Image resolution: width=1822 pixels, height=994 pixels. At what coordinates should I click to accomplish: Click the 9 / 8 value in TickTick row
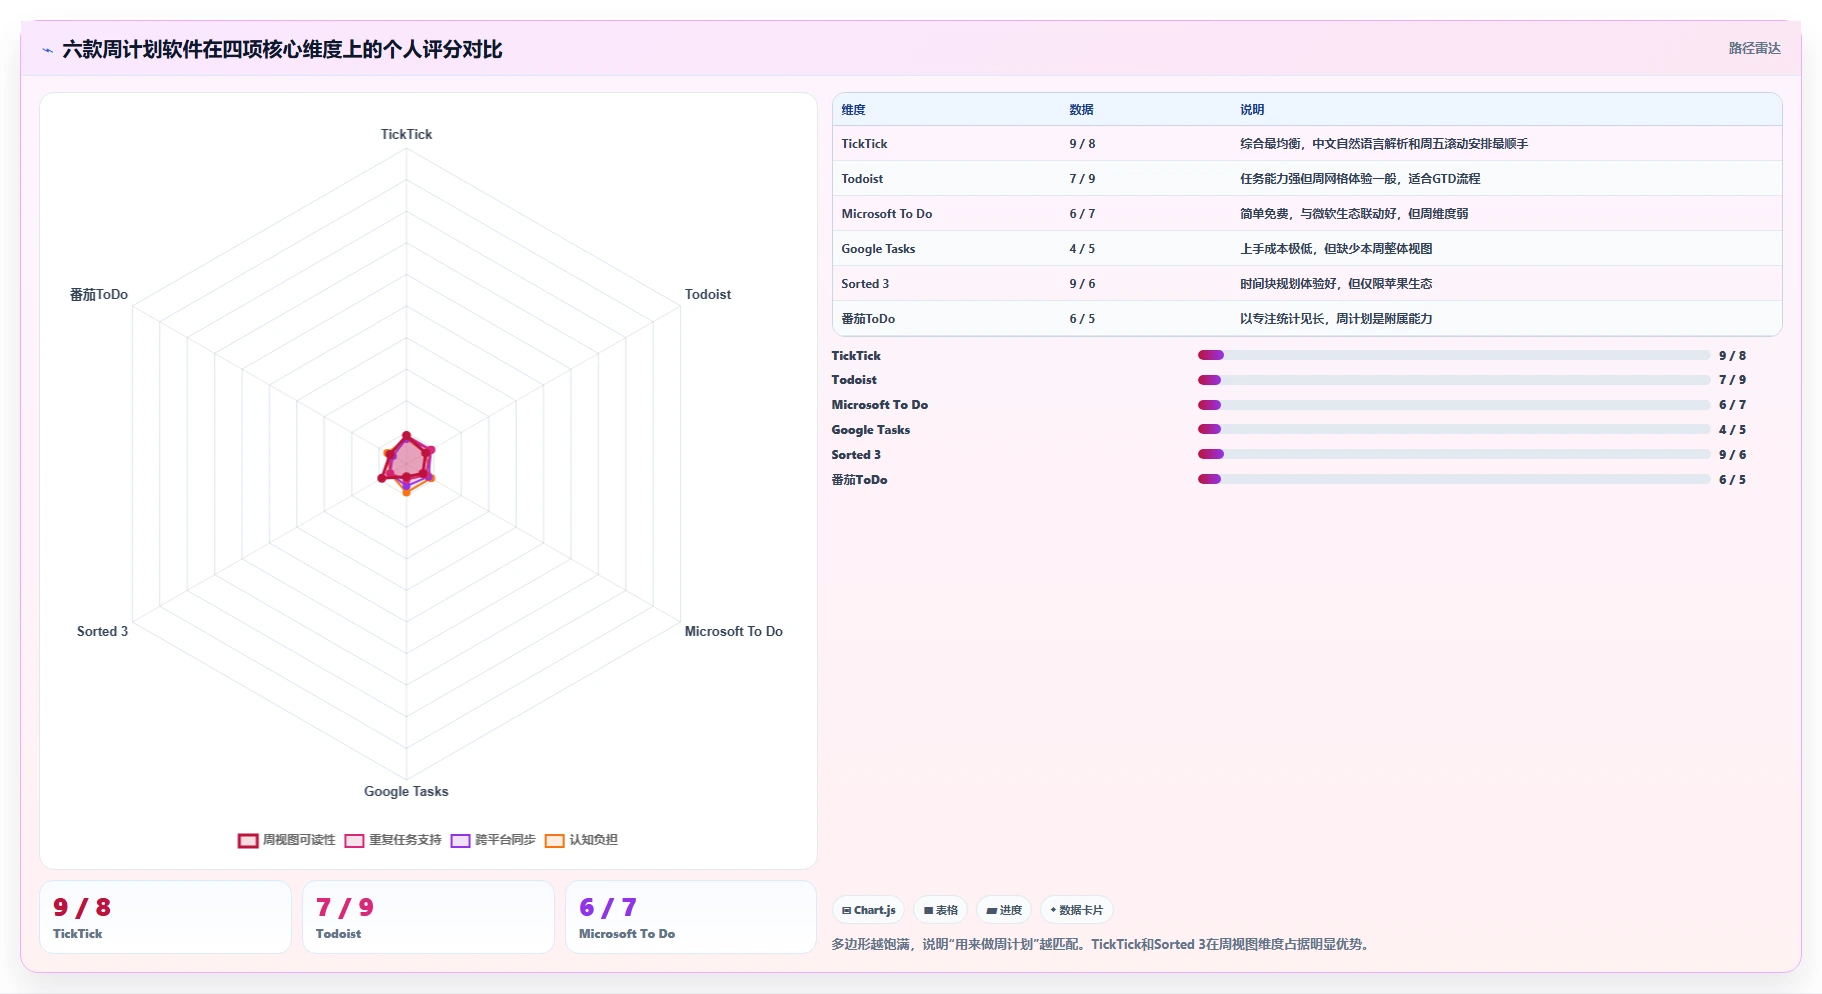[x=1082, y=144]
